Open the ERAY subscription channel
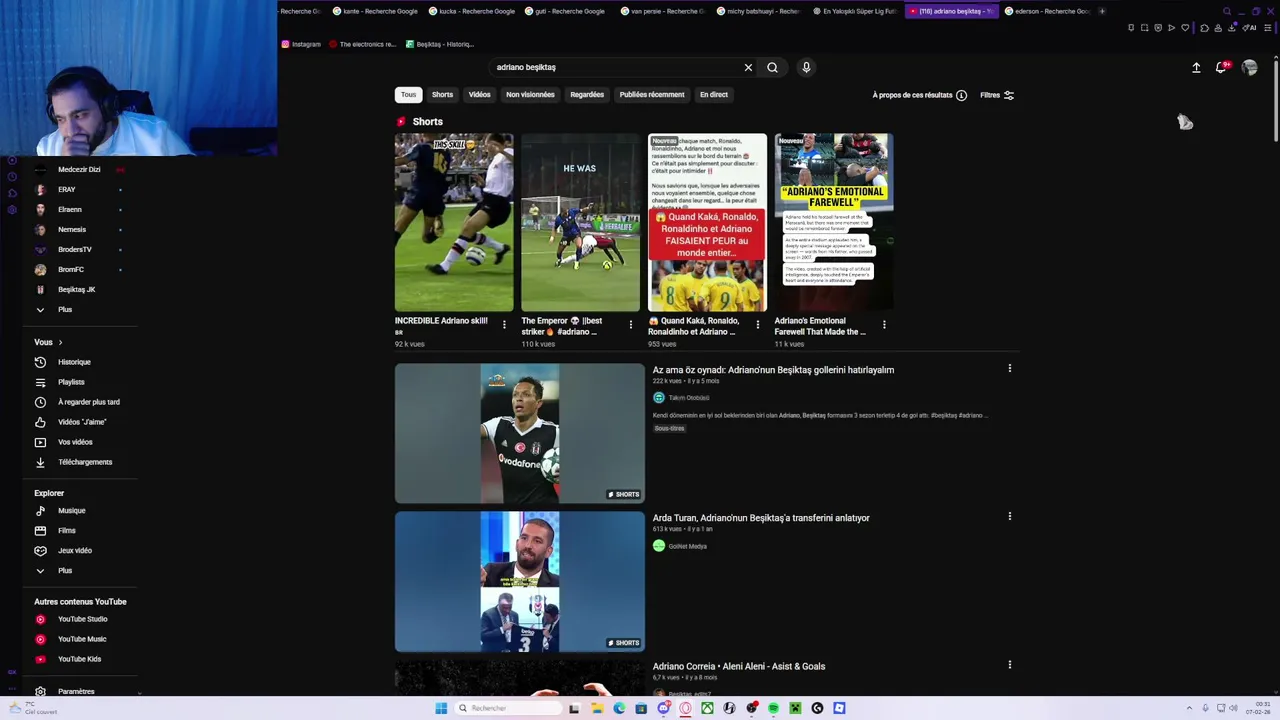 (67, 189)
